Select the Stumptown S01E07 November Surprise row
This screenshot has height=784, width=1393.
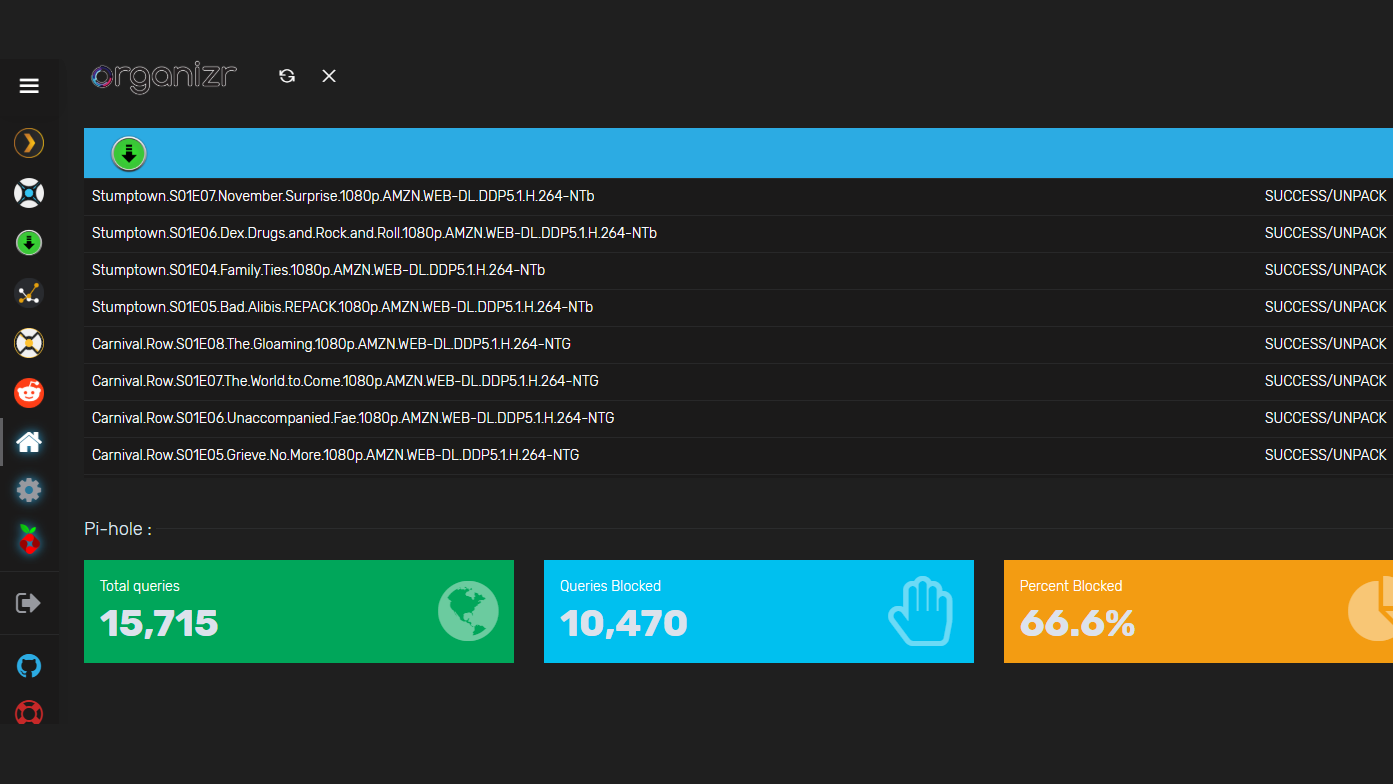pos(738,196)
